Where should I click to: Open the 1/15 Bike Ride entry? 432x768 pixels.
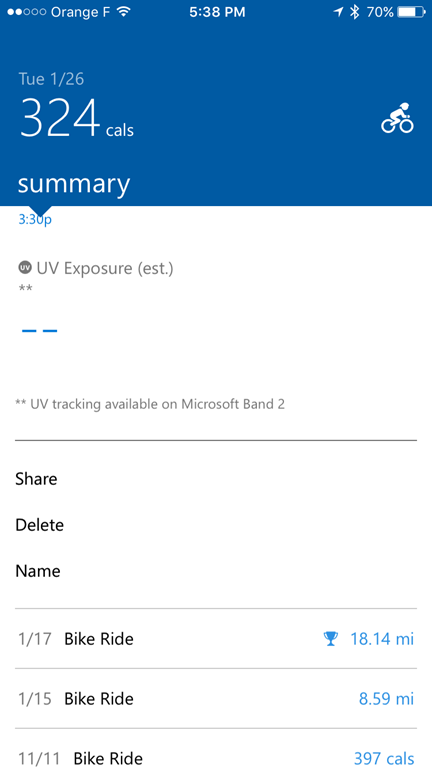pos(216,698)
